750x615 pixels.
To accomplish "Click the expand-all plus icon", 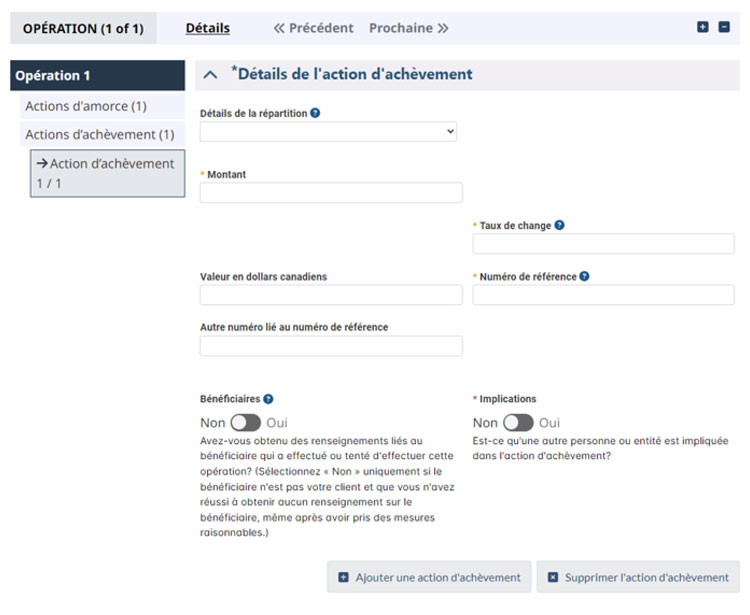I will pos(703,28).
